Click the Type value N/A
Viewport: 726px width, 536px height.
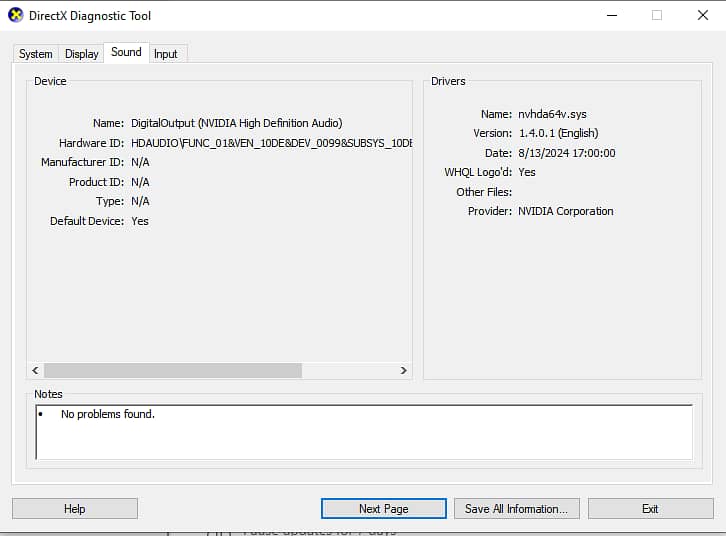coord(140,201)
